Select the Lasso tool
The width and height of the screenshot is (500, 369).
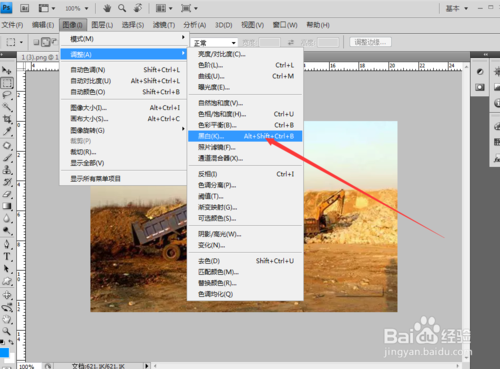coord(7,95)
